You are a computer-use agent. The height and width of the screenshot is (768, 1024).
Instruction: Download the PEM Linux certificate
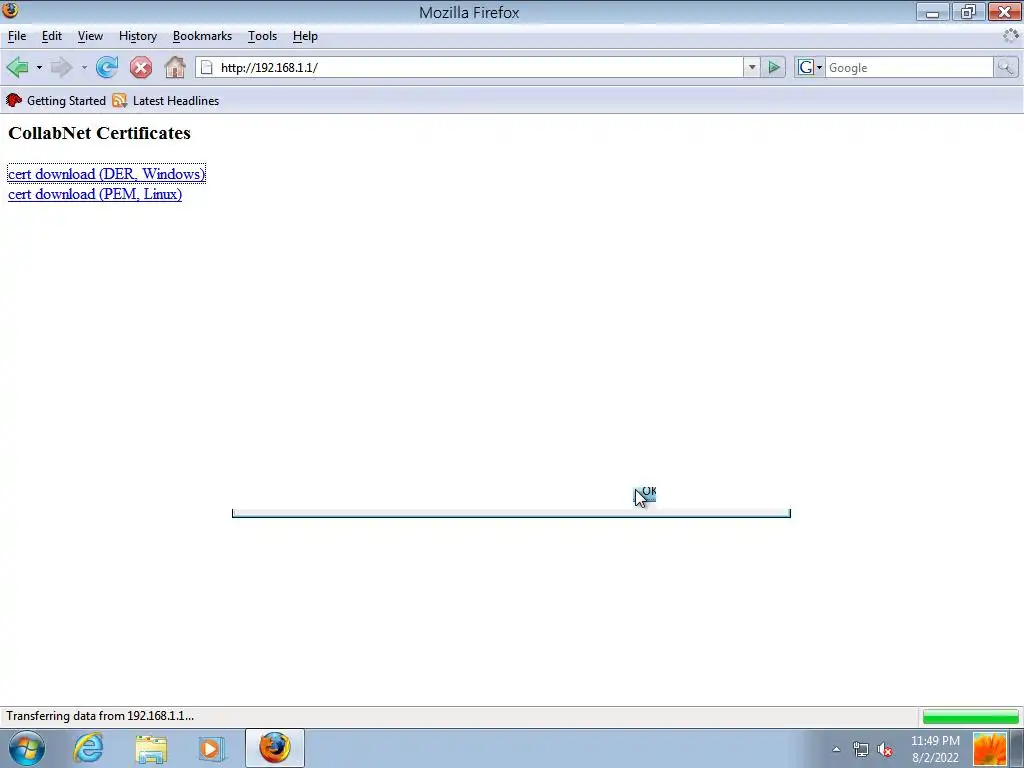pyautogui.click(x=95, y=194)
